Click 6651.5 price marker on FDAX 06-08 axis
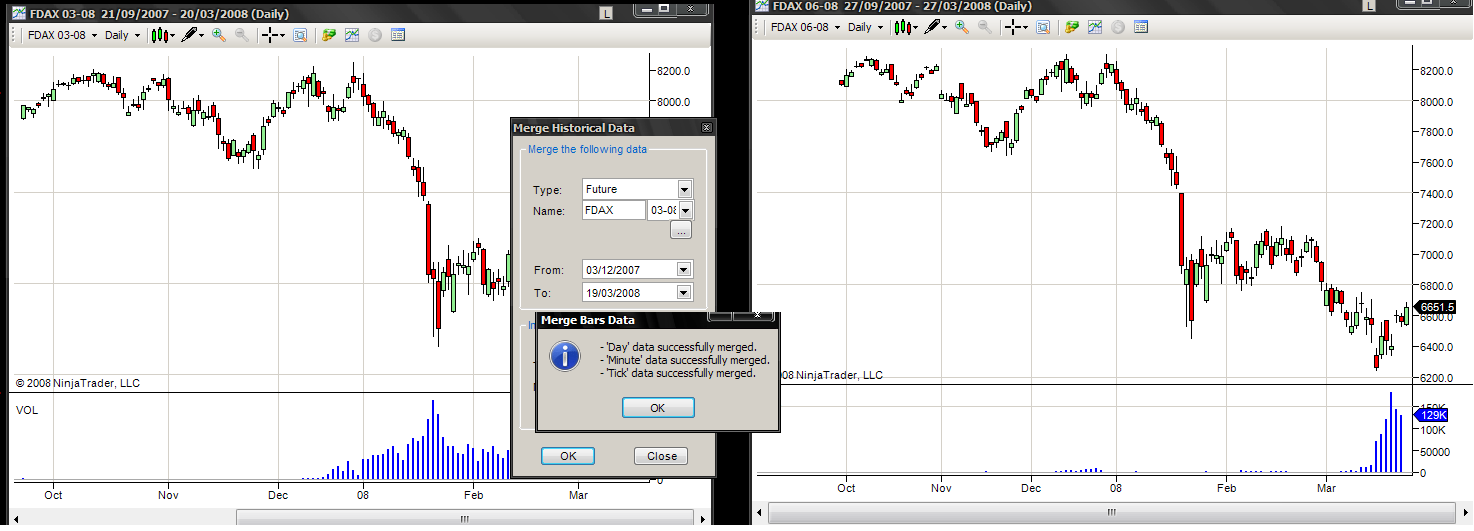1474x531 pixels. point(1435,307)
